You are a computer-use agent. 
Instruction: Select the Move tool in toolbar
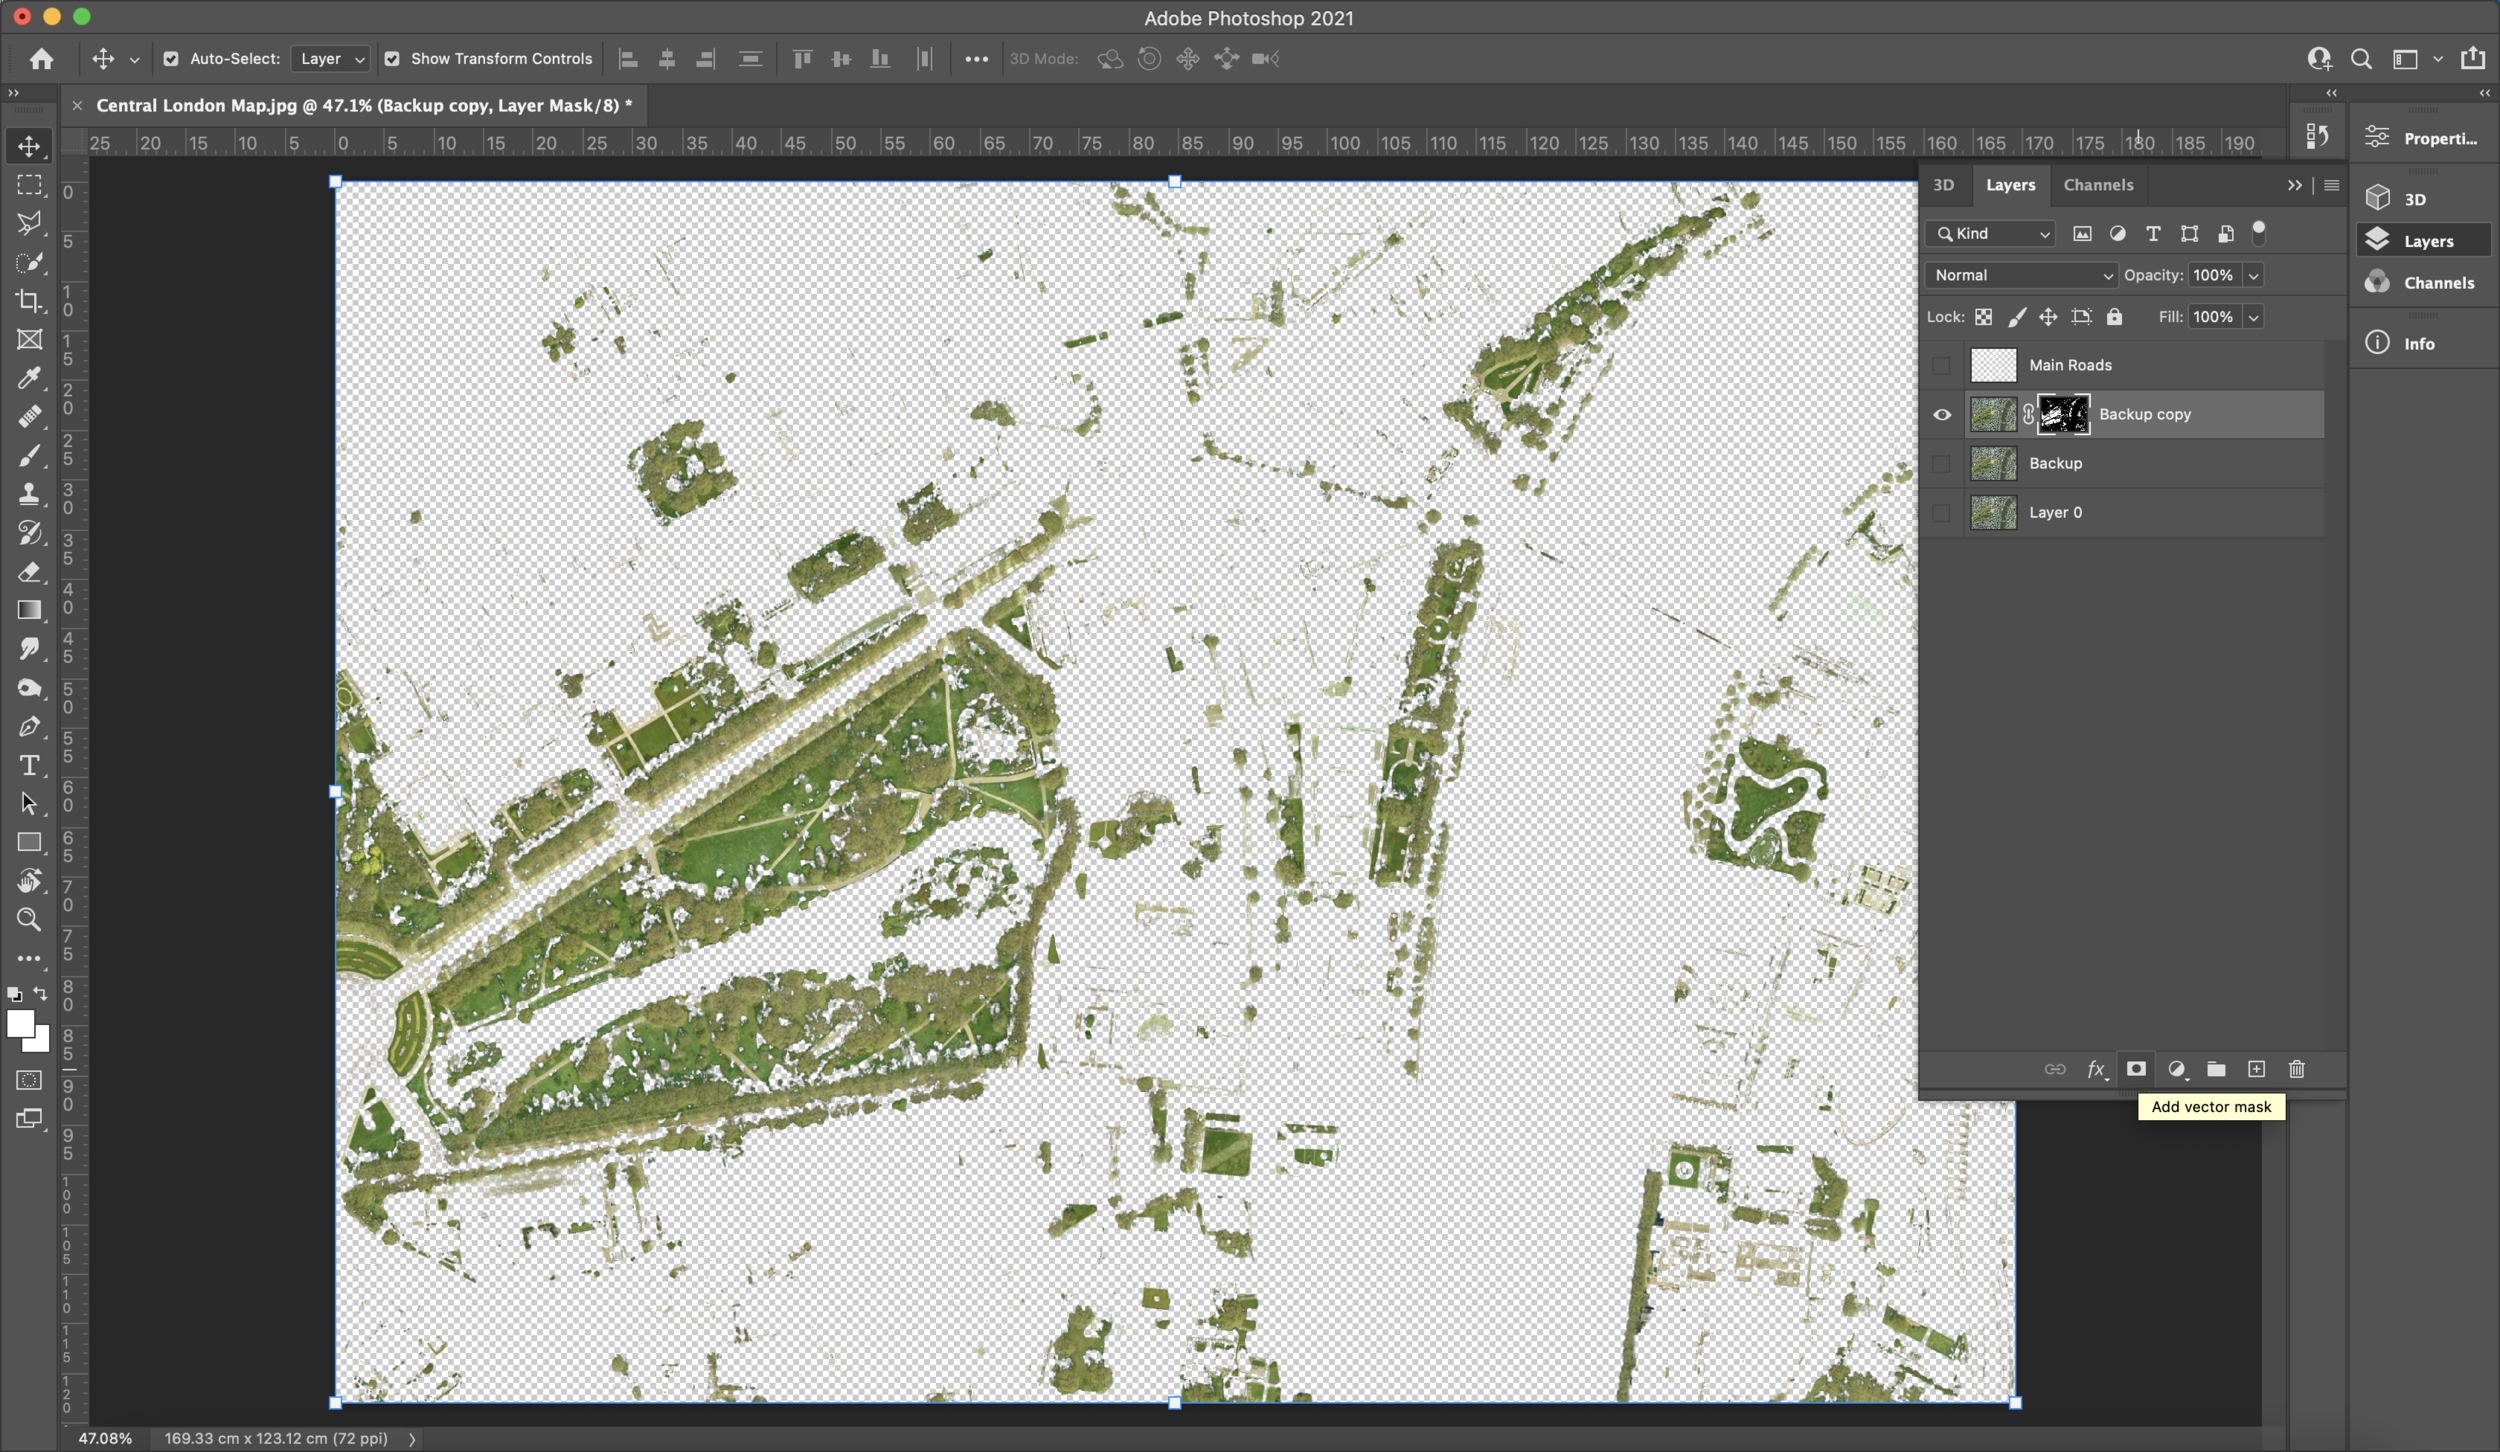[x=29, y=146]
